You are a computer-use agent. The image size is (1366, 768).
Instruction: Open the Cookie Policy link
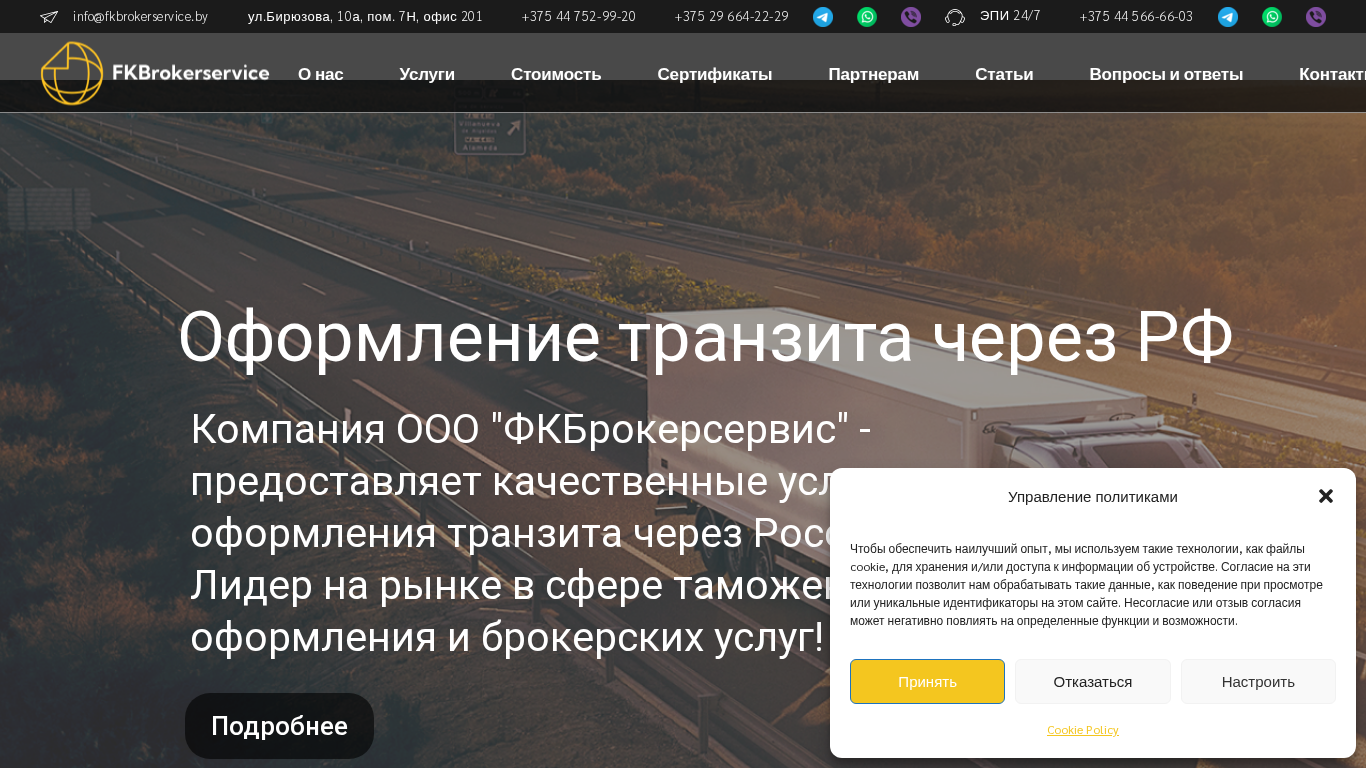tap(1083, 730)
